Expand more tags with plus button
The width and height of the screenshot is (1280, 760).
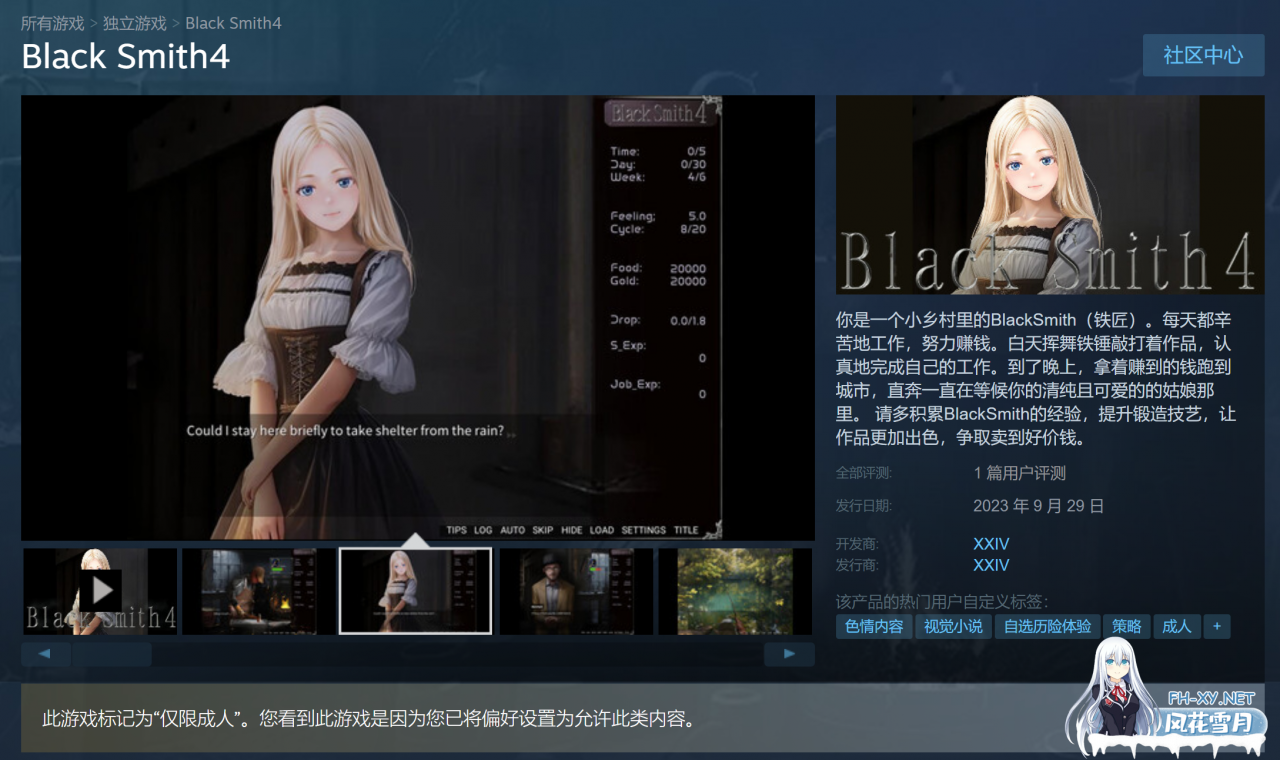[x=1217, y=626]
